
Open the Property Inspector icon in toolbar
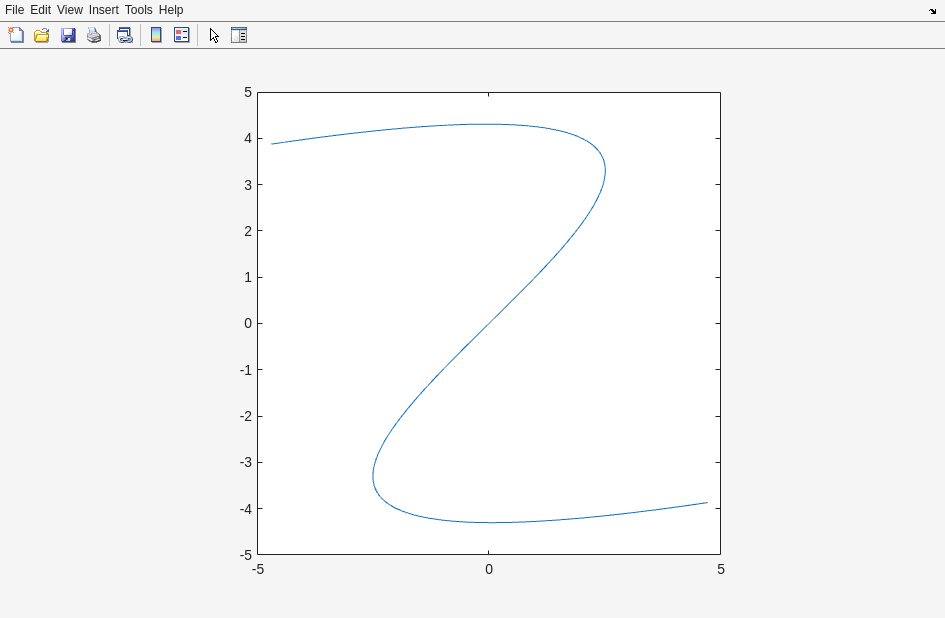(239, 35)
